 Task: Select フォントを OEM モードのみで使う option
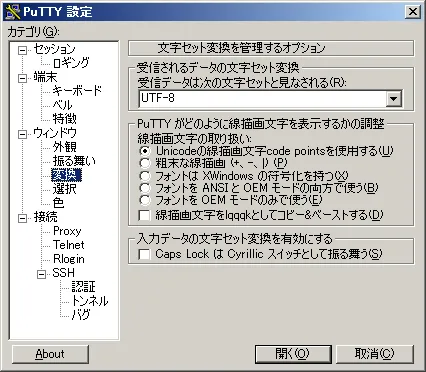(x=145, y=200)
